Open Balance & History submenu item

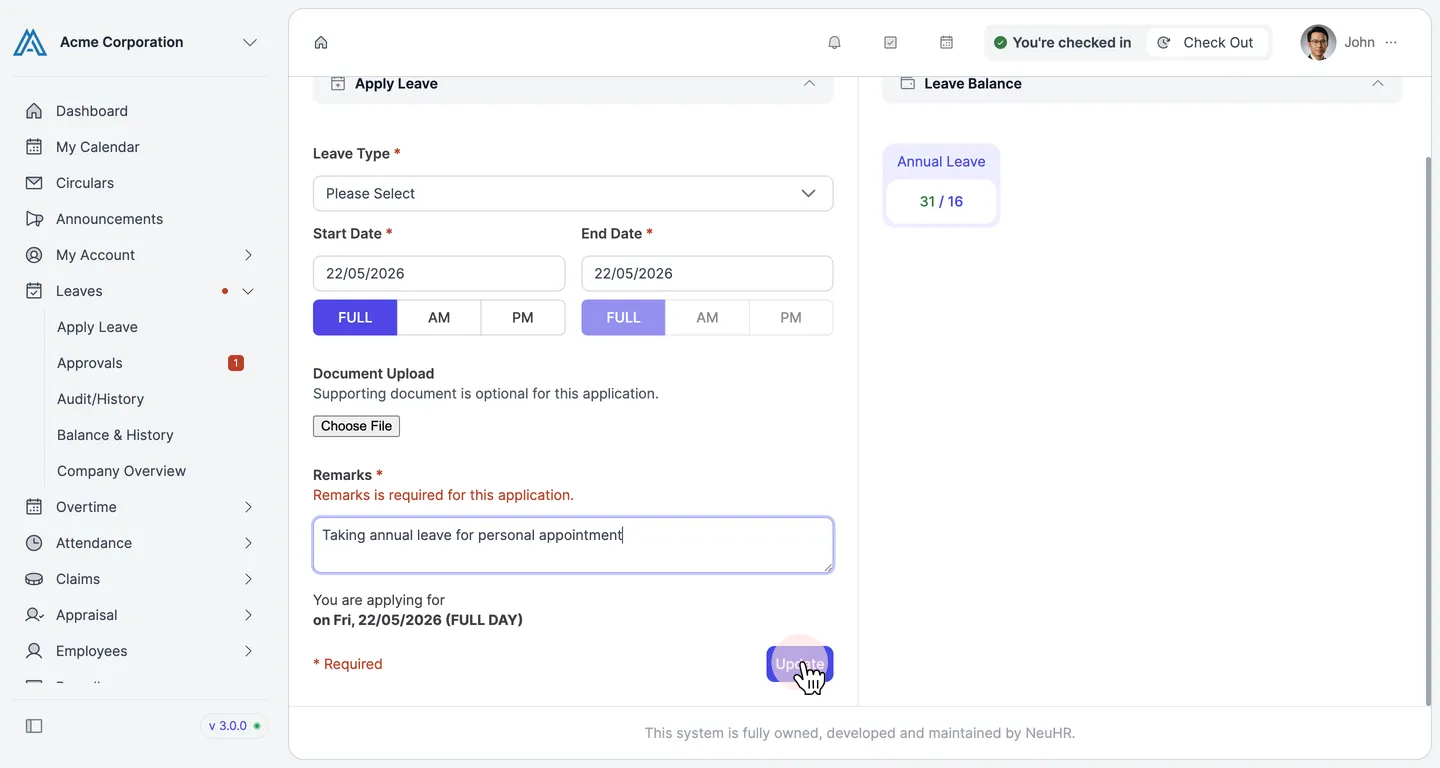pyautogui.click(x=115, y=435)
